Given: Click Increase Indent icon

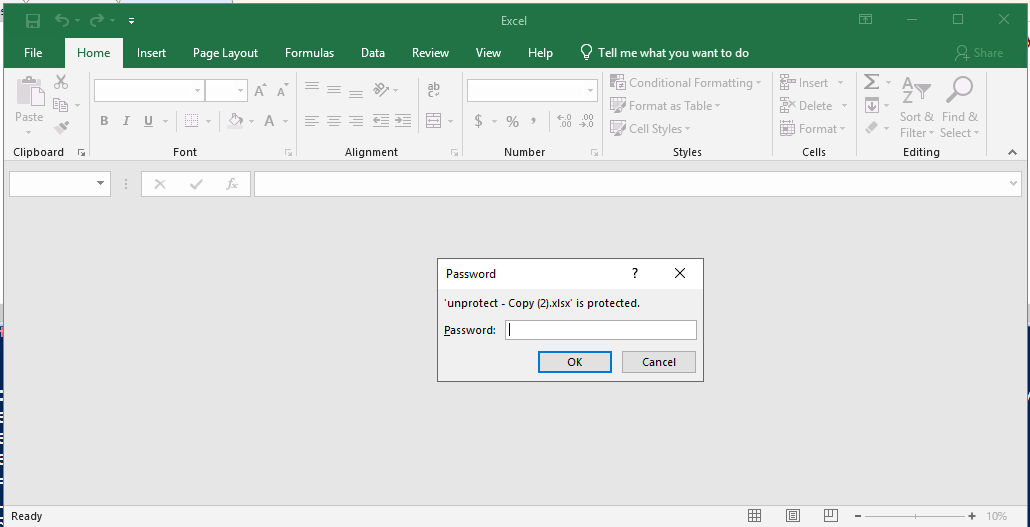Looking at the screenshot, I should [403, 121].
